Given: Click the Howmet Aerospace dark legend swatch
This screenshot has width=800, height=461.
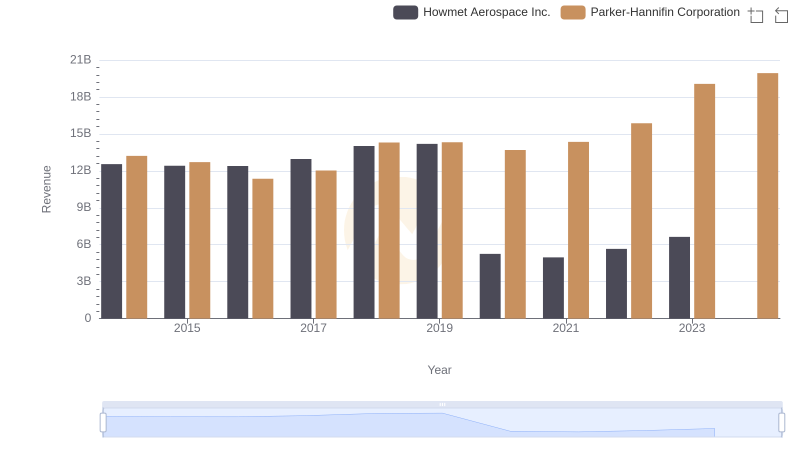Looking at the screenshot, I should [406, 12].
